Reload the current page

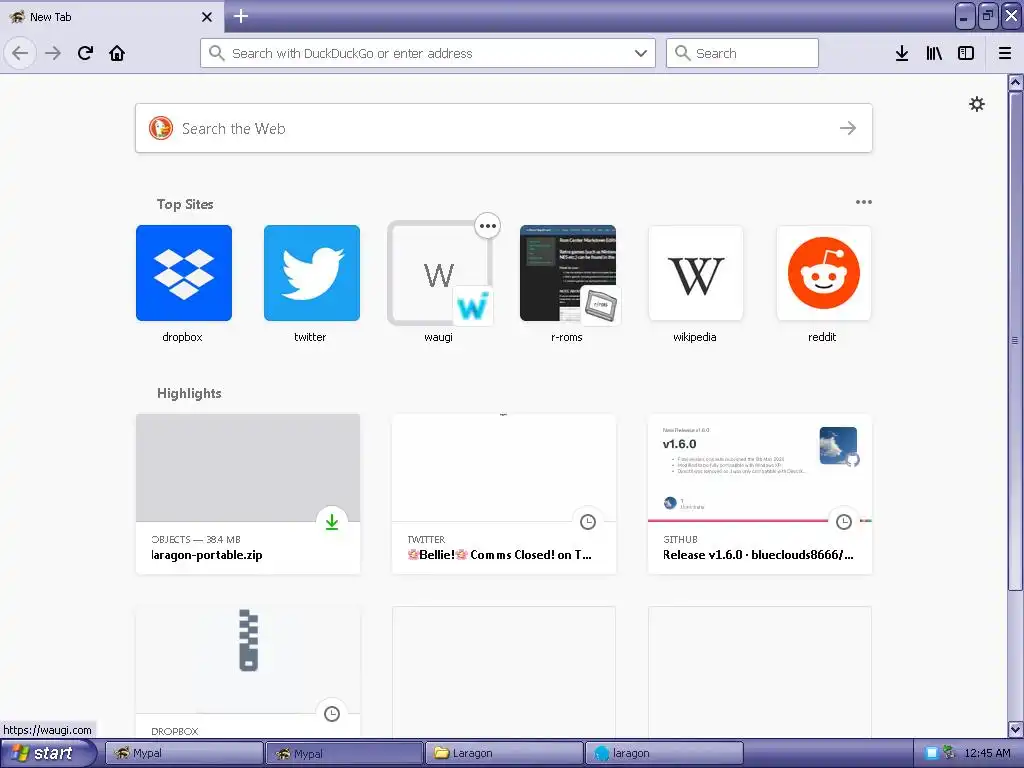pyautogui.click(x=85, y=53)
